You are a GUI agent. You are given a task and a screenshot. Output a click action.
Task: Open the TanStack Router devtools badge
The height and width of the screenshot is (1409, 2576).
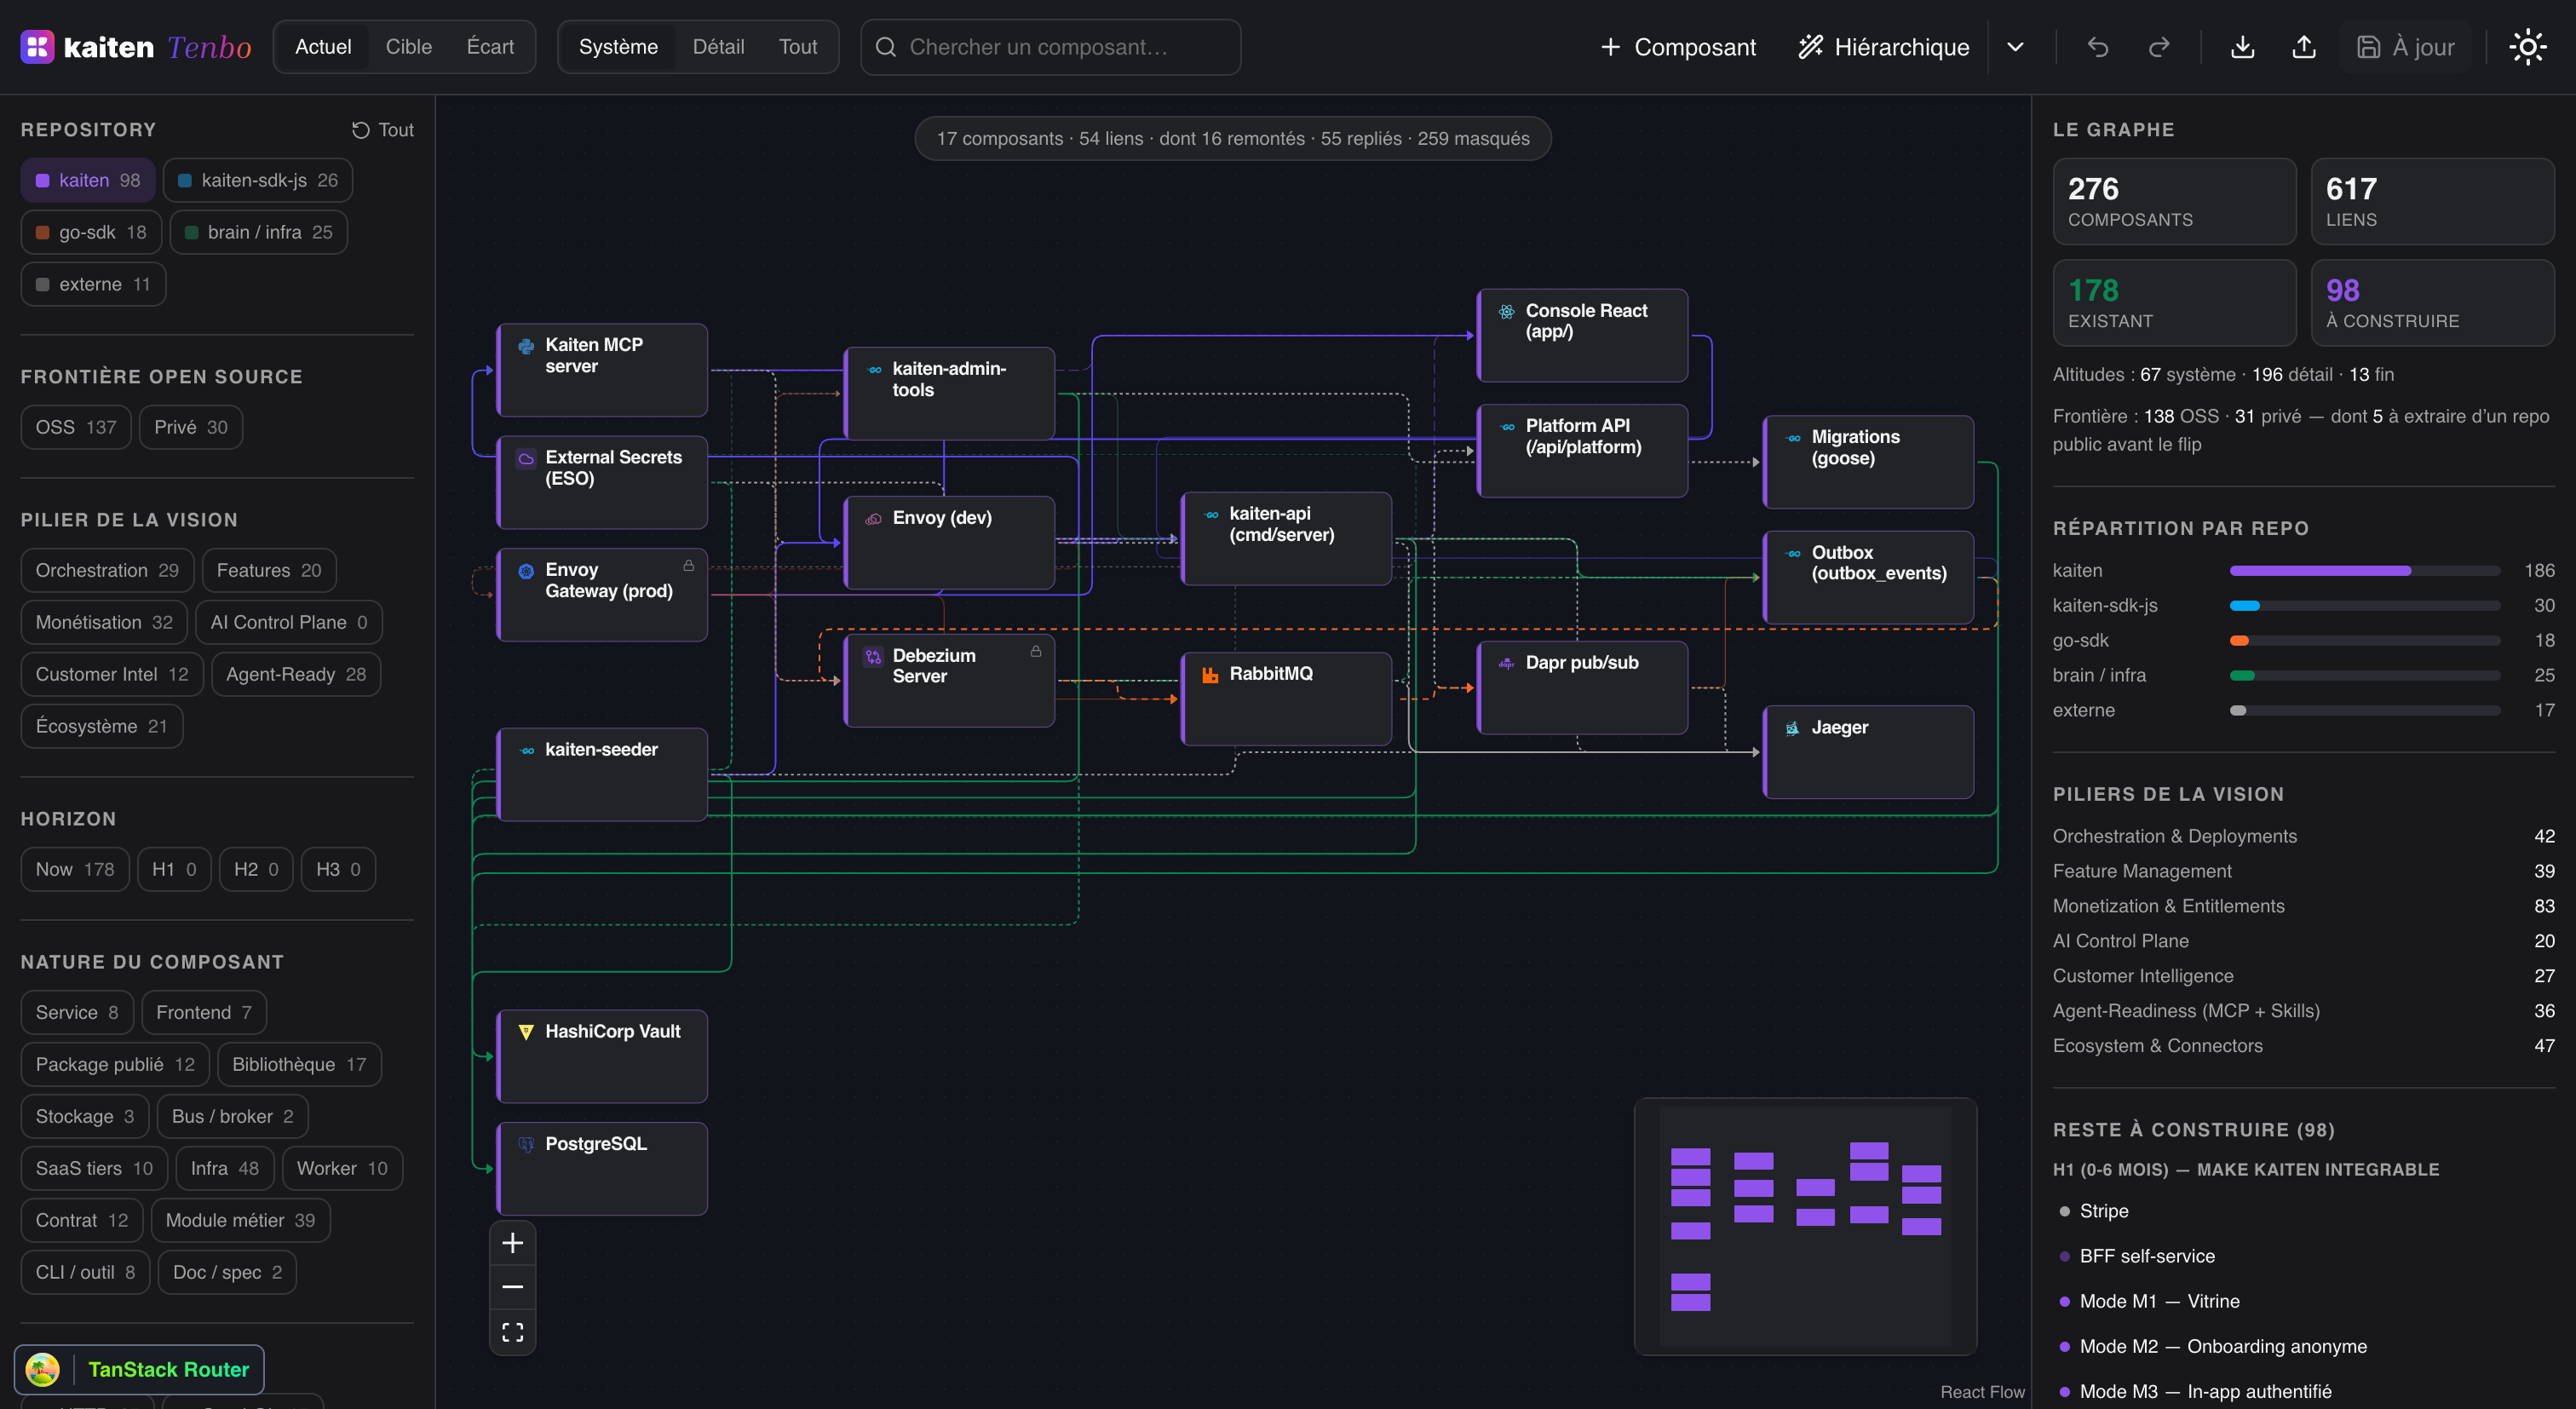(x=139, y=1369)
